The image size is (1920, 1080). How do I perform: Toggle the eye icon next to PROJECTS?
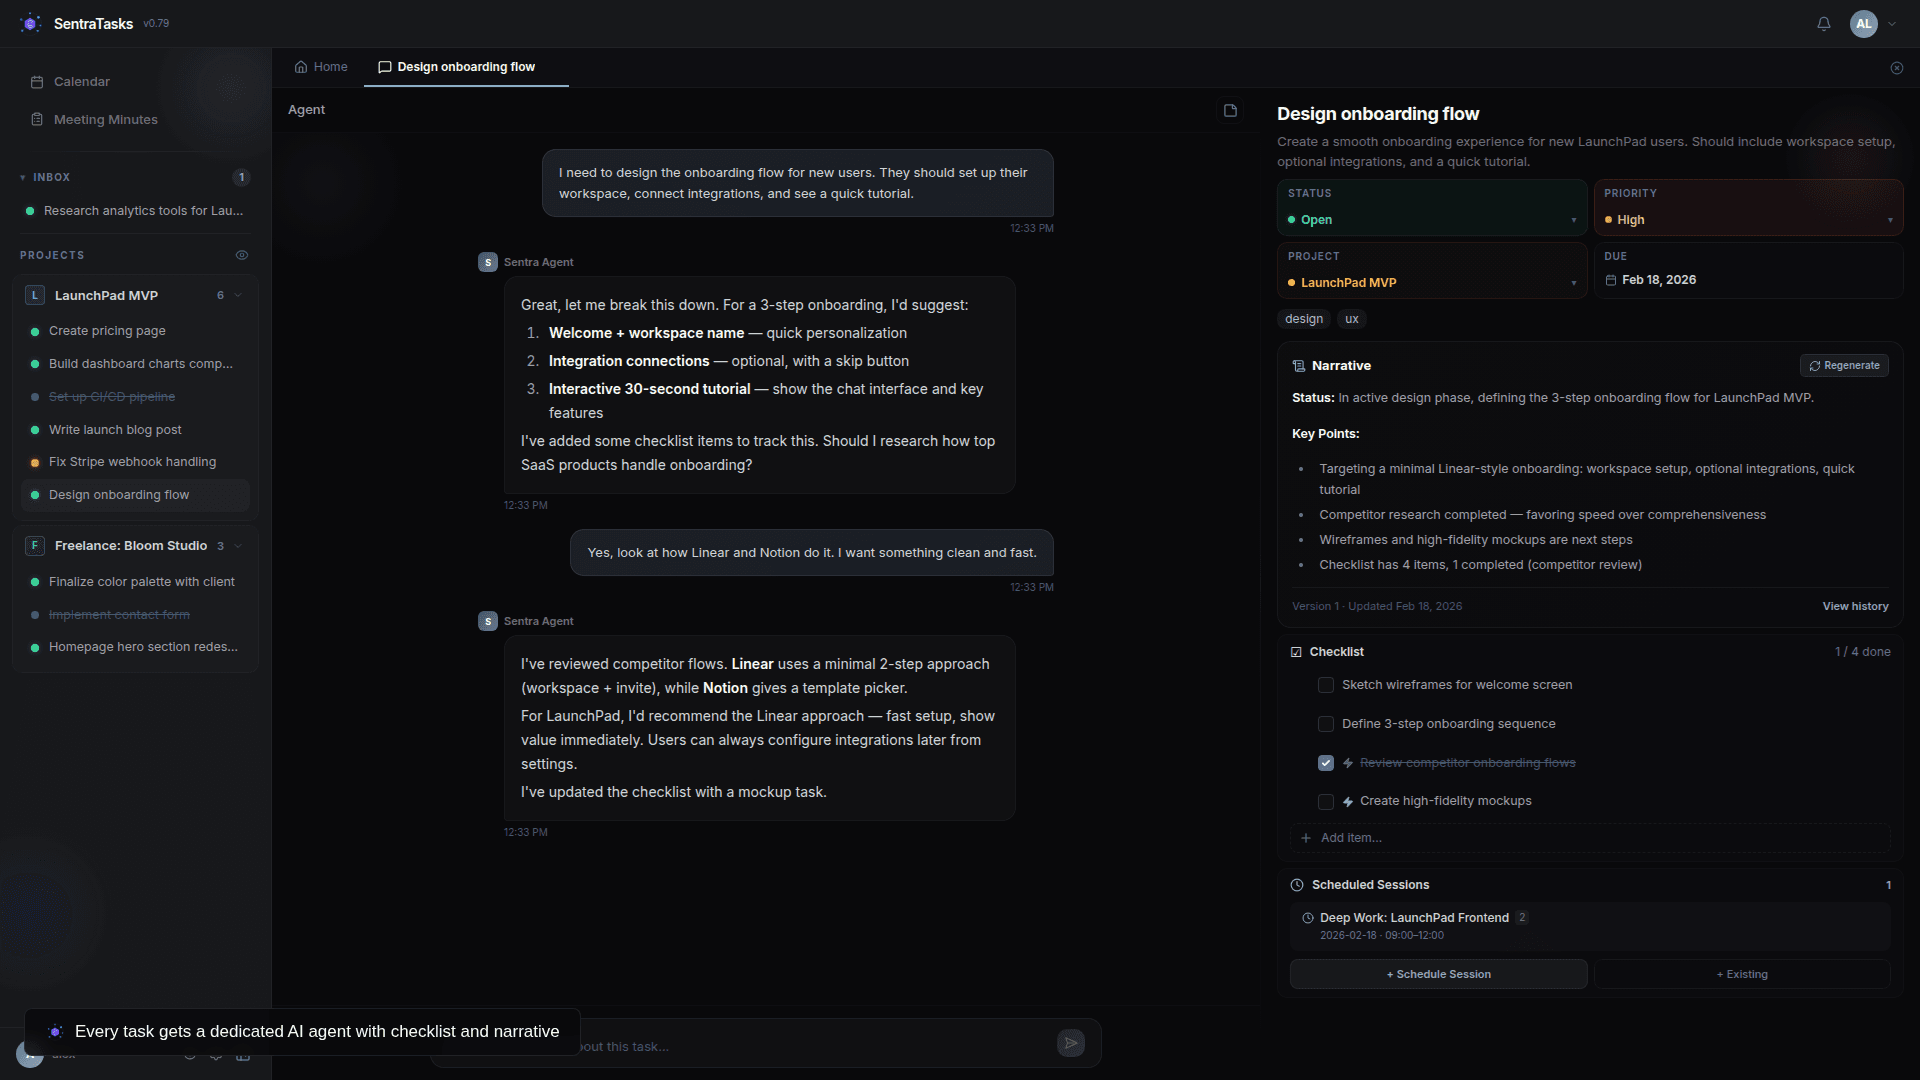pos(241,255)
